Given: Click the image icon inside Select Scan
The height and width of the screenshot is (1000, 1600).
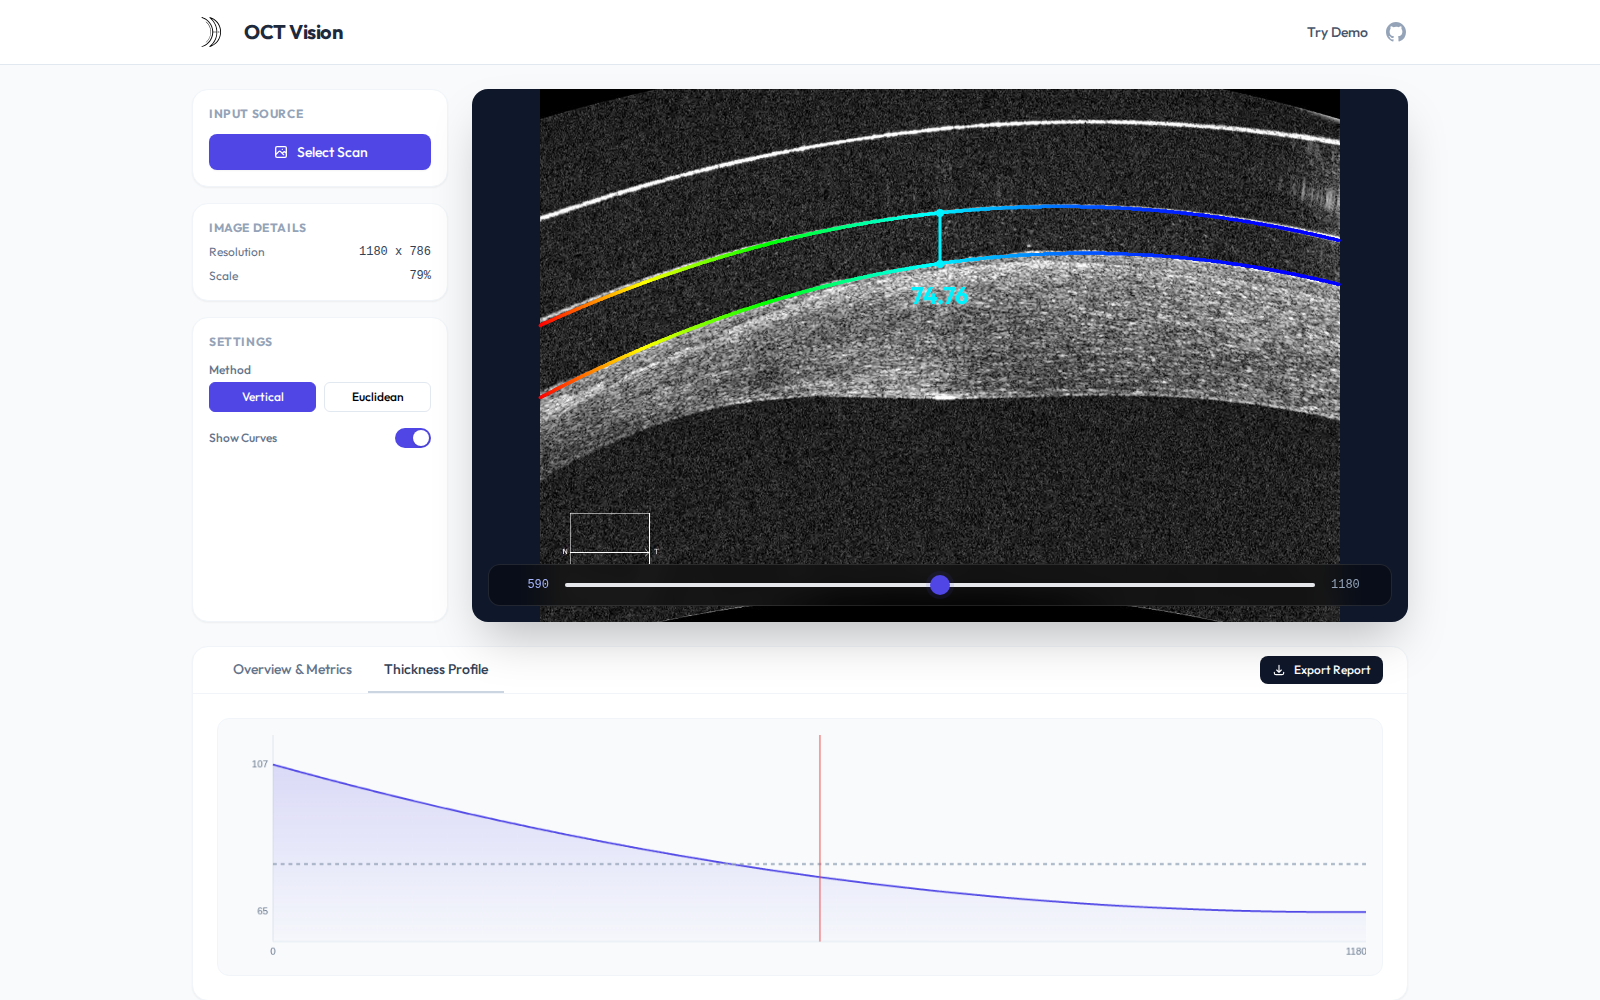Looking at the screenshot, I should pyautogui.click(x=281, y=152).
